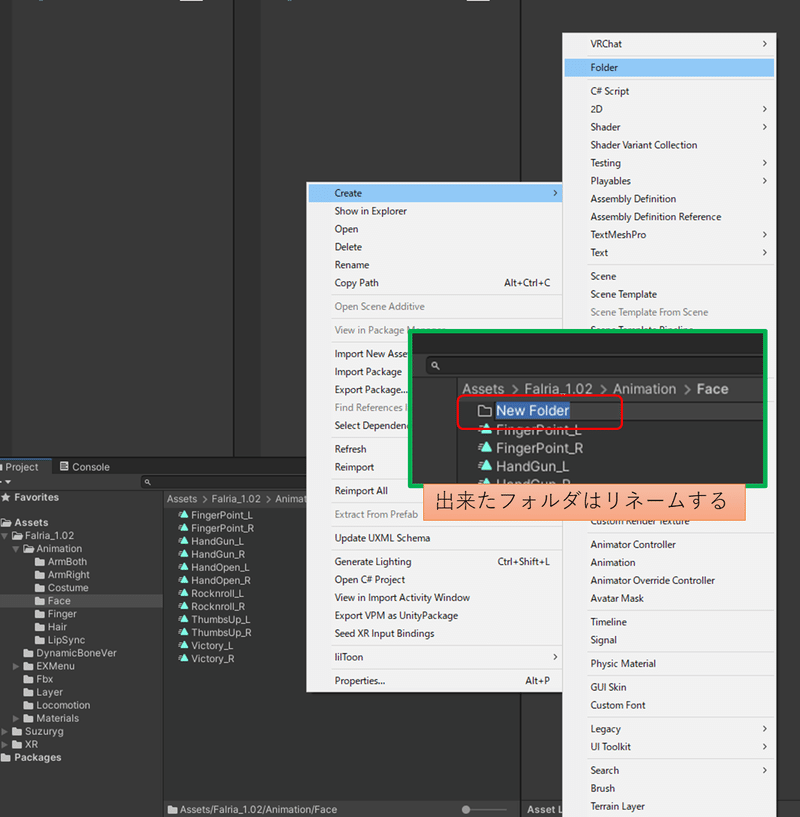The width and height of the screenshot is (800, 817).
Task: Switch to the Project tab
Action: (22, 467)
